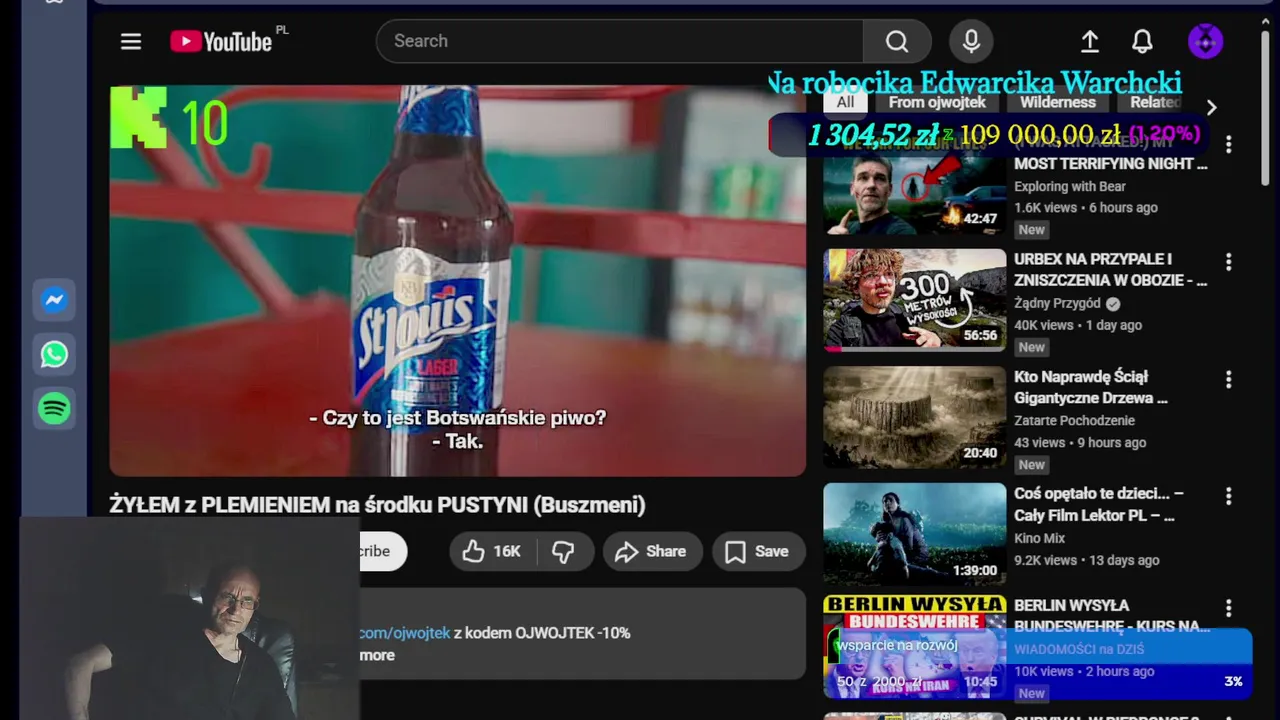Like the video with 16K thumbs-up
Viewport: 1280px width, 720px height.
[493, 551]
